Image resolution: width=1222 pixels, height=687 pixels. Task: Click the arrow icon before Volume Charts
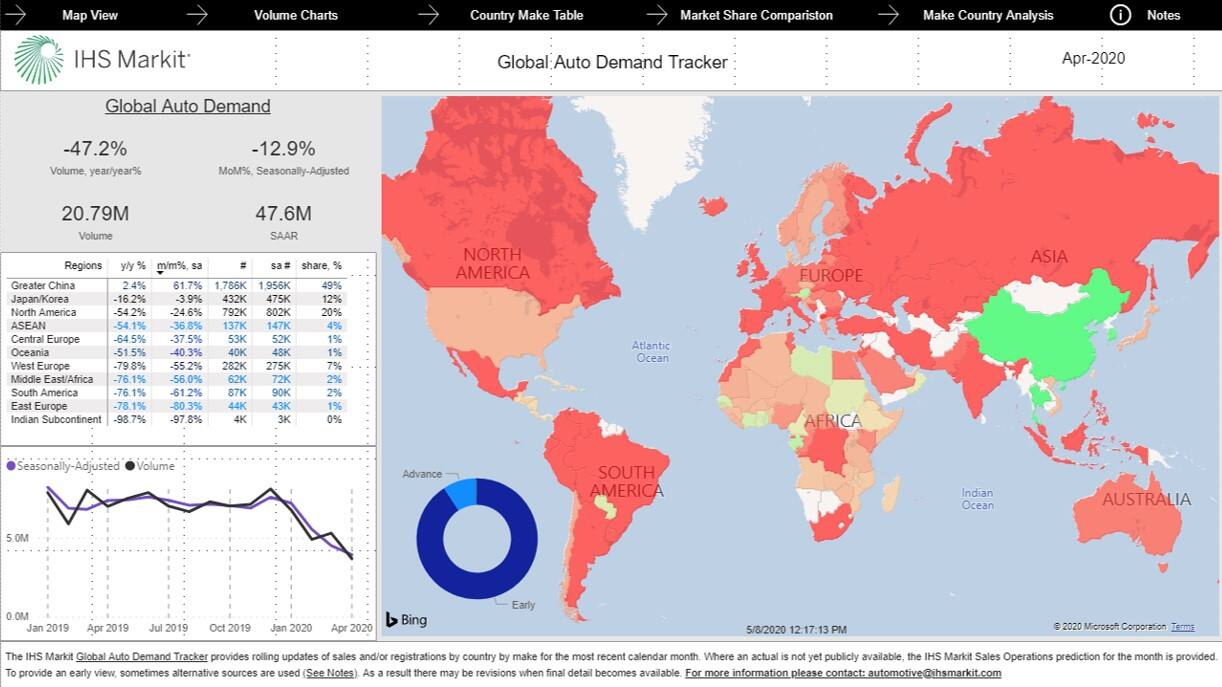(197, 15)
